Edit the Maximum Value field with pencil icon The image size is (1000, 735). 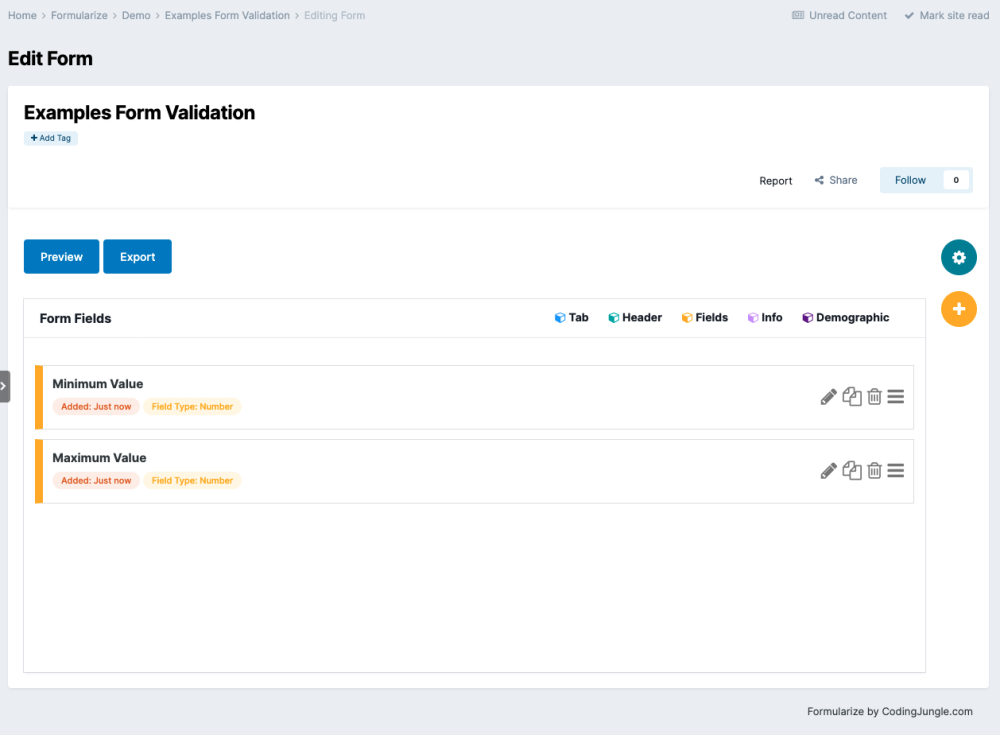[x=828, y=471]
